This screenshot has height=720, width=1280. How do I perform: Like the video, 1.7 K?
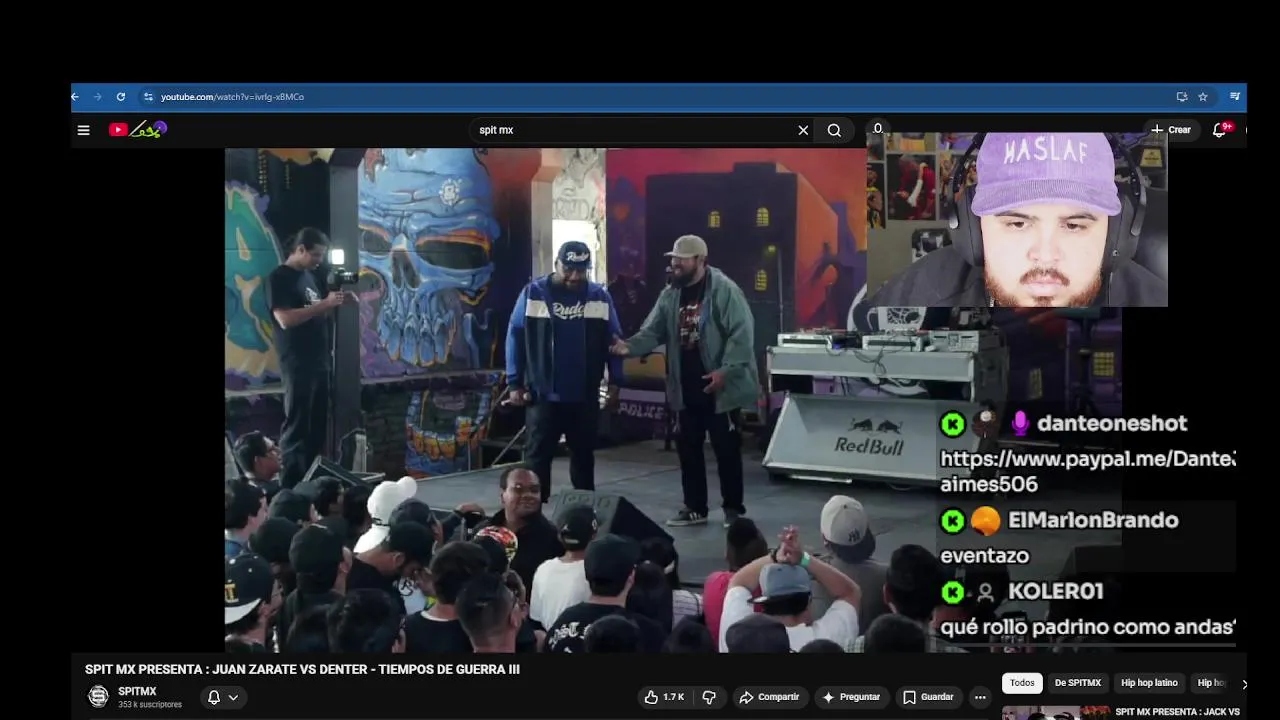664,697
